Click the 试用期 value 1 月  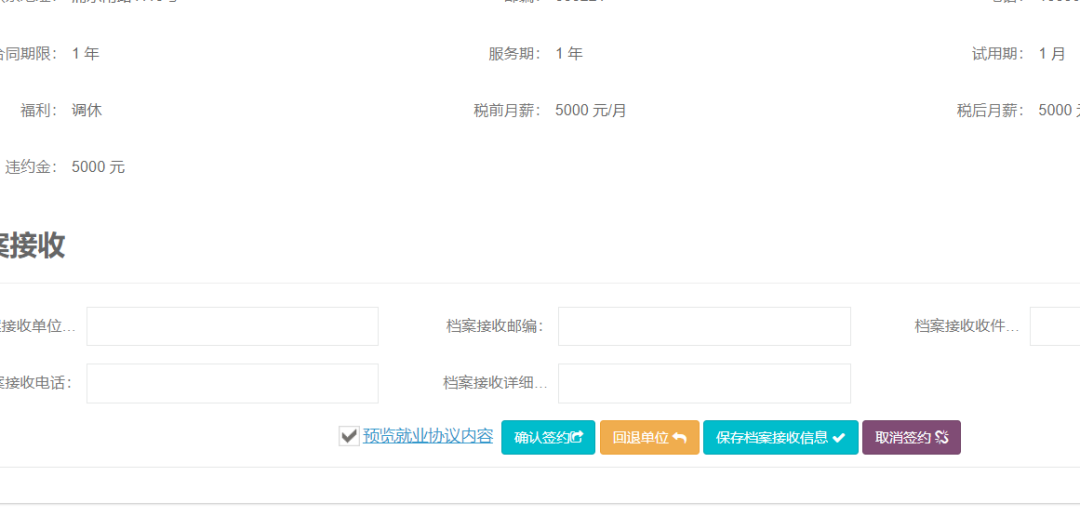pyautogui.click(x=1052, y=54)
